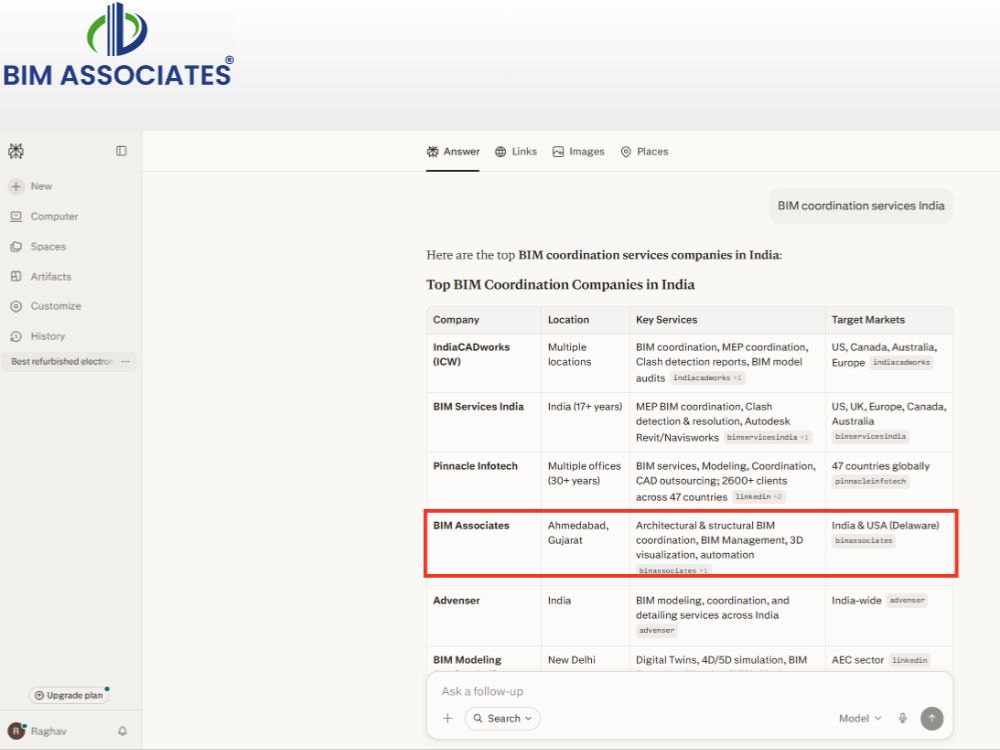
Task: Click the Upgrade plan button
Action: (69, 695)
